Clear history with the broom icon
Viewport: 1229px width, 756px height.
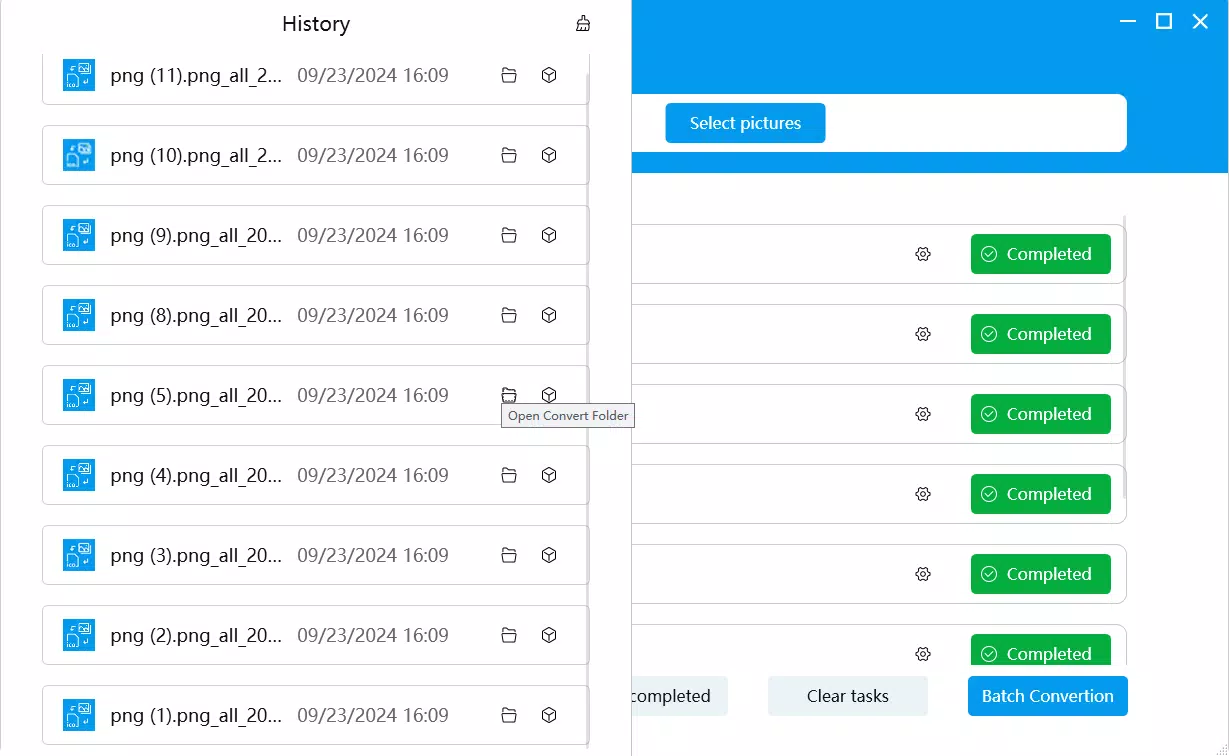click(x=583, y=24)
